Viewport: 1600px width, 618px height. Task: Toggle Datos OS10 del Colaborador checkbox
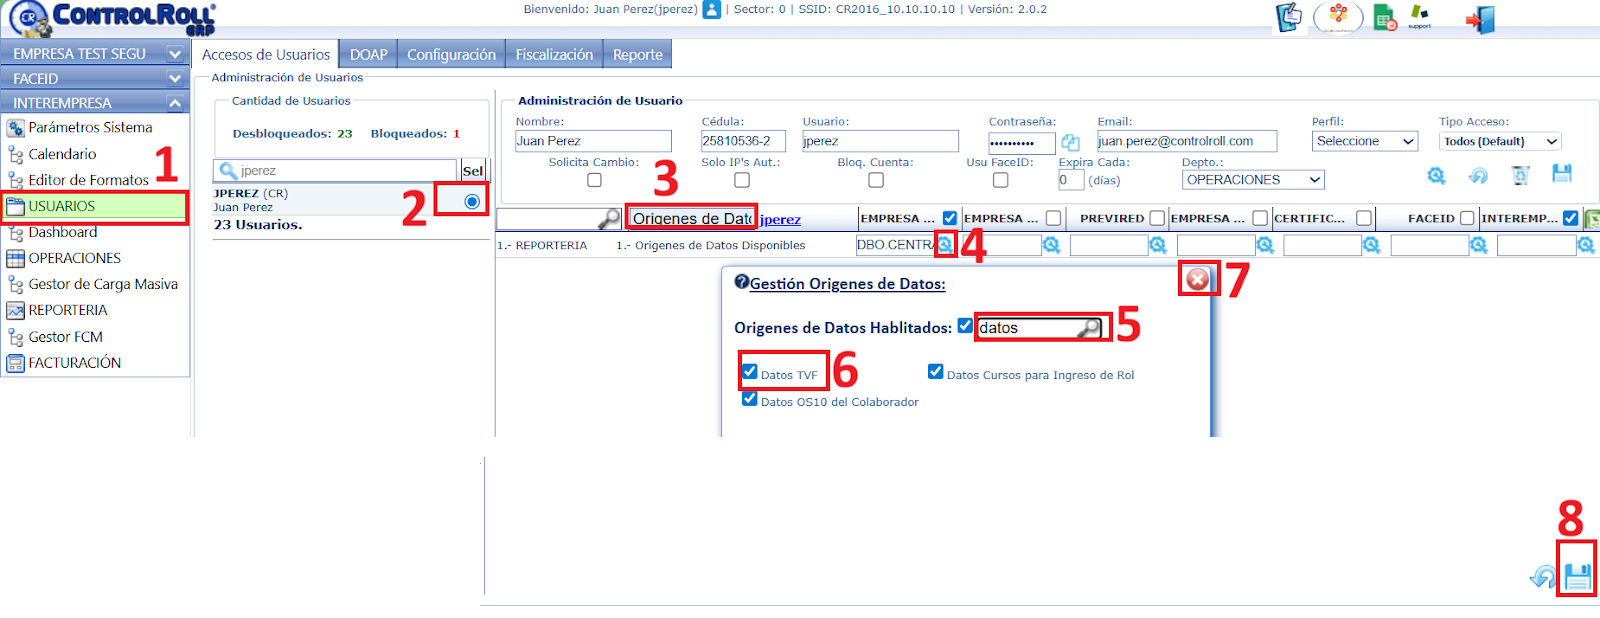coord(750,399)
